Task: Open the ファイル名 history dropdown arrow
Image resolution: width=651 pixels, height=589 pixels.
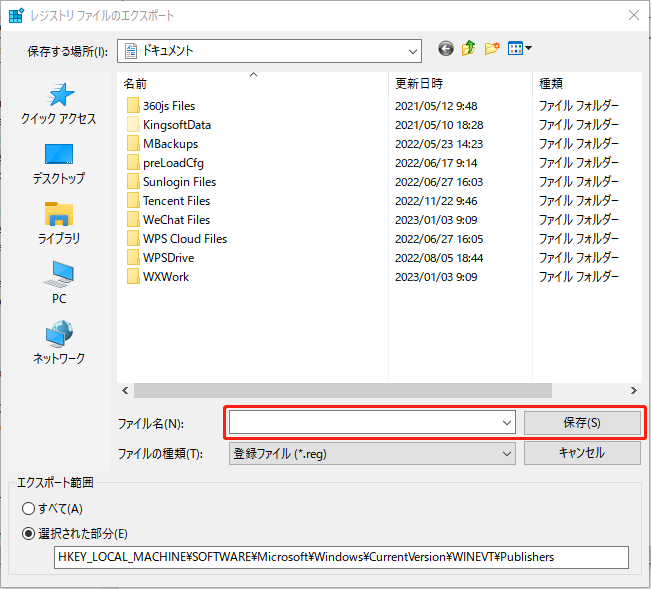Action: coord(507,423)
